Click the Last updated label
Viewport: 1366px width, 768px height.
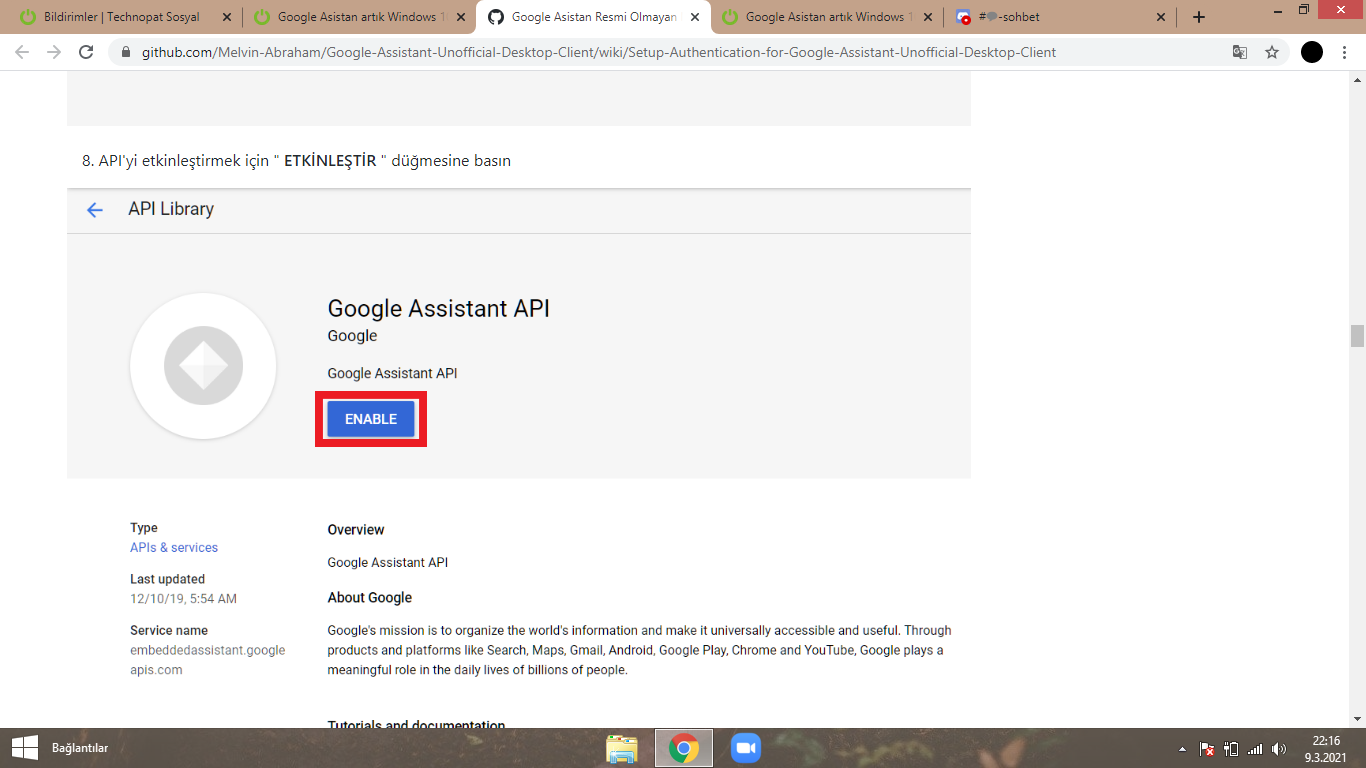(x=167, y=579)
